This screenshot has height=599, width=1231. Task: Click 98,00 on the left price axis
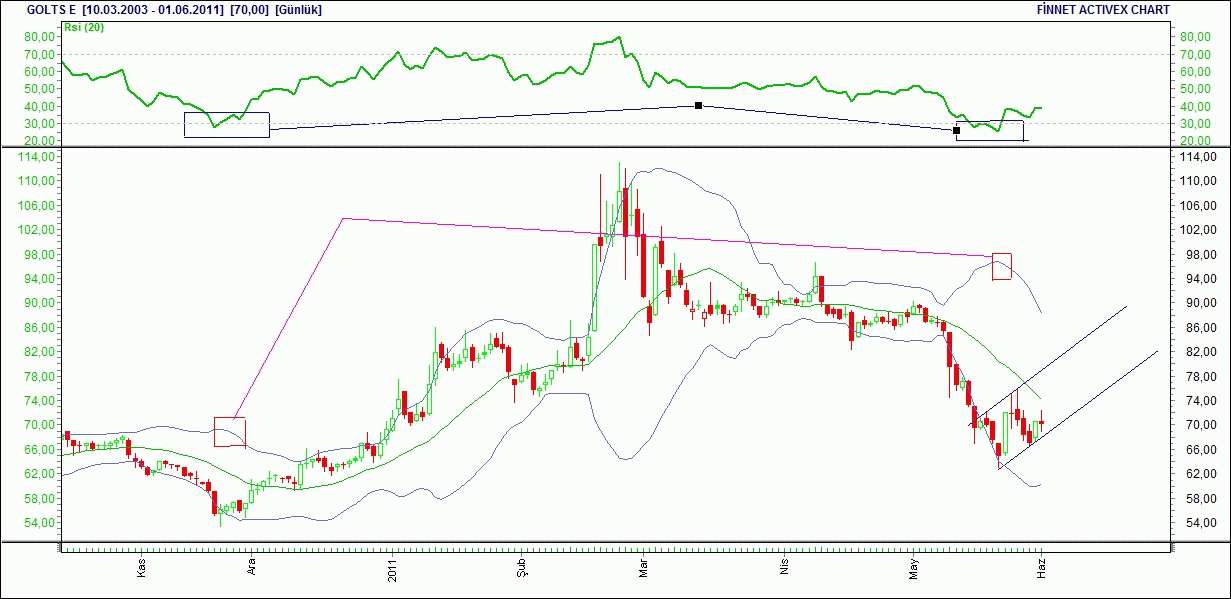pos(38,254)
